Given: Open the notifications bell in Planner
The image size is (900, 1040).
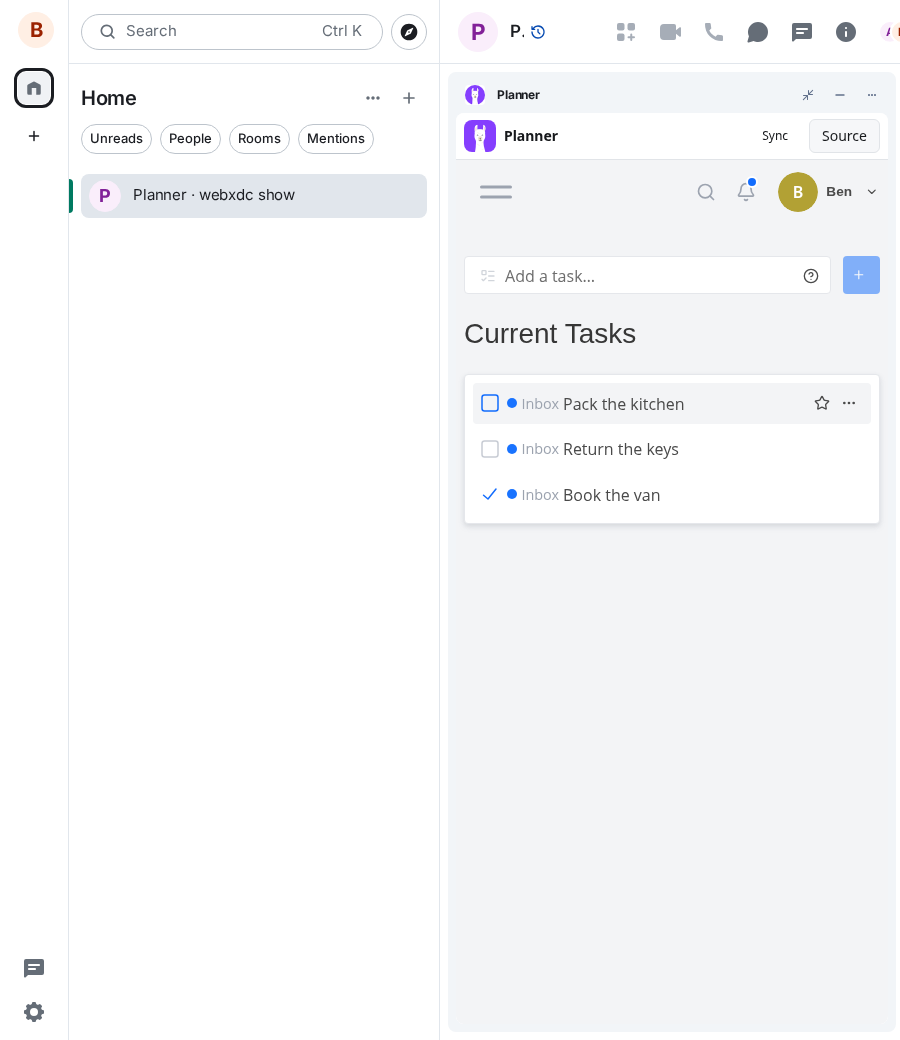Looking at the screenshot, I should click(x=746, y=192).
